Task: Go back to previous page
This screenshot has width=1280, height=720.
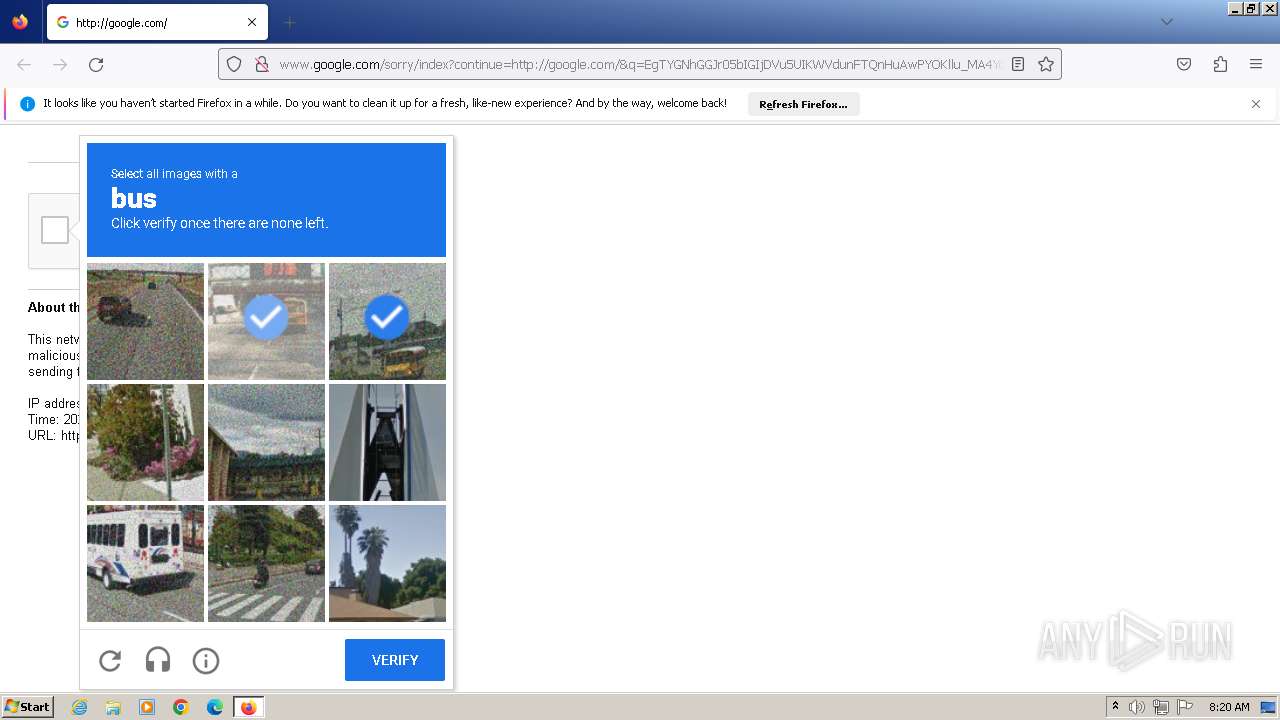Action: [24, 64]
